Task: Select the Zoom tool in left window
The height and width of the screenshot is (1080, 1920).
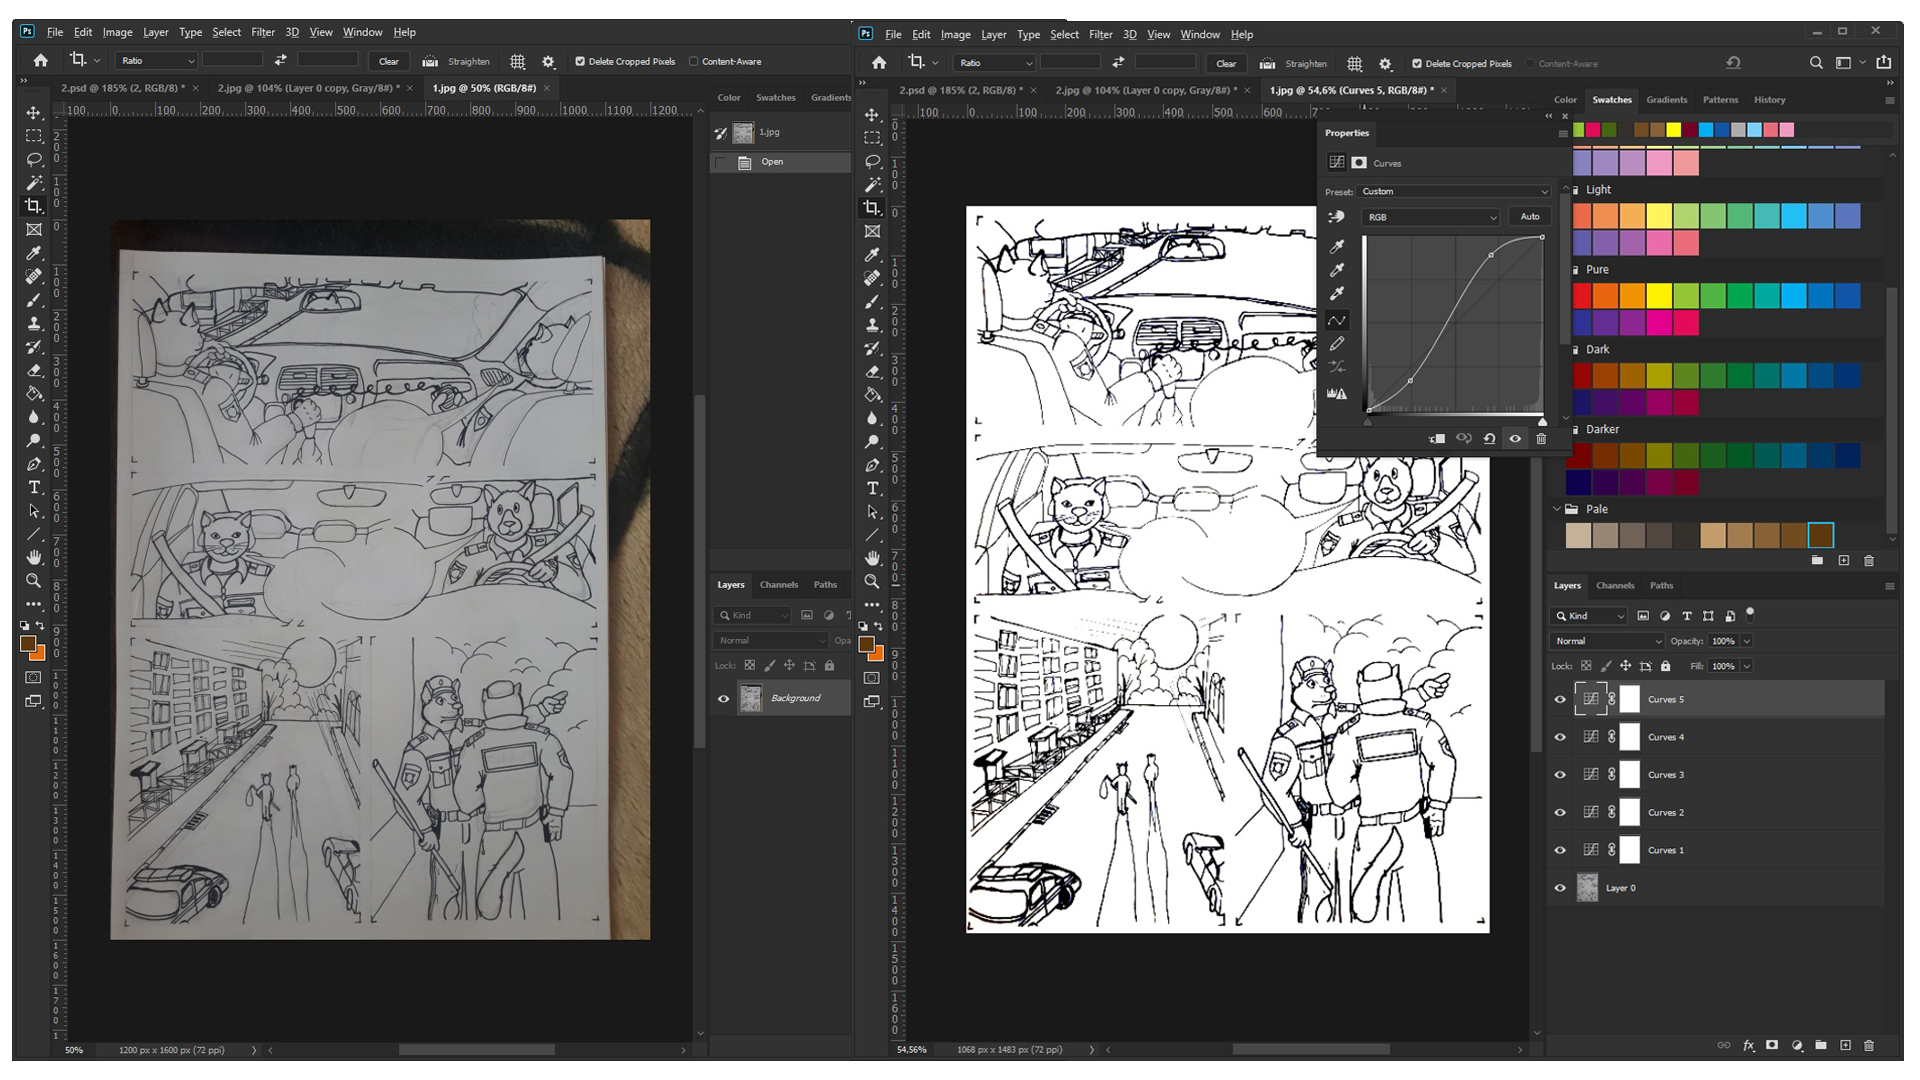Action: pyautogui.click(x=33, y=580)
